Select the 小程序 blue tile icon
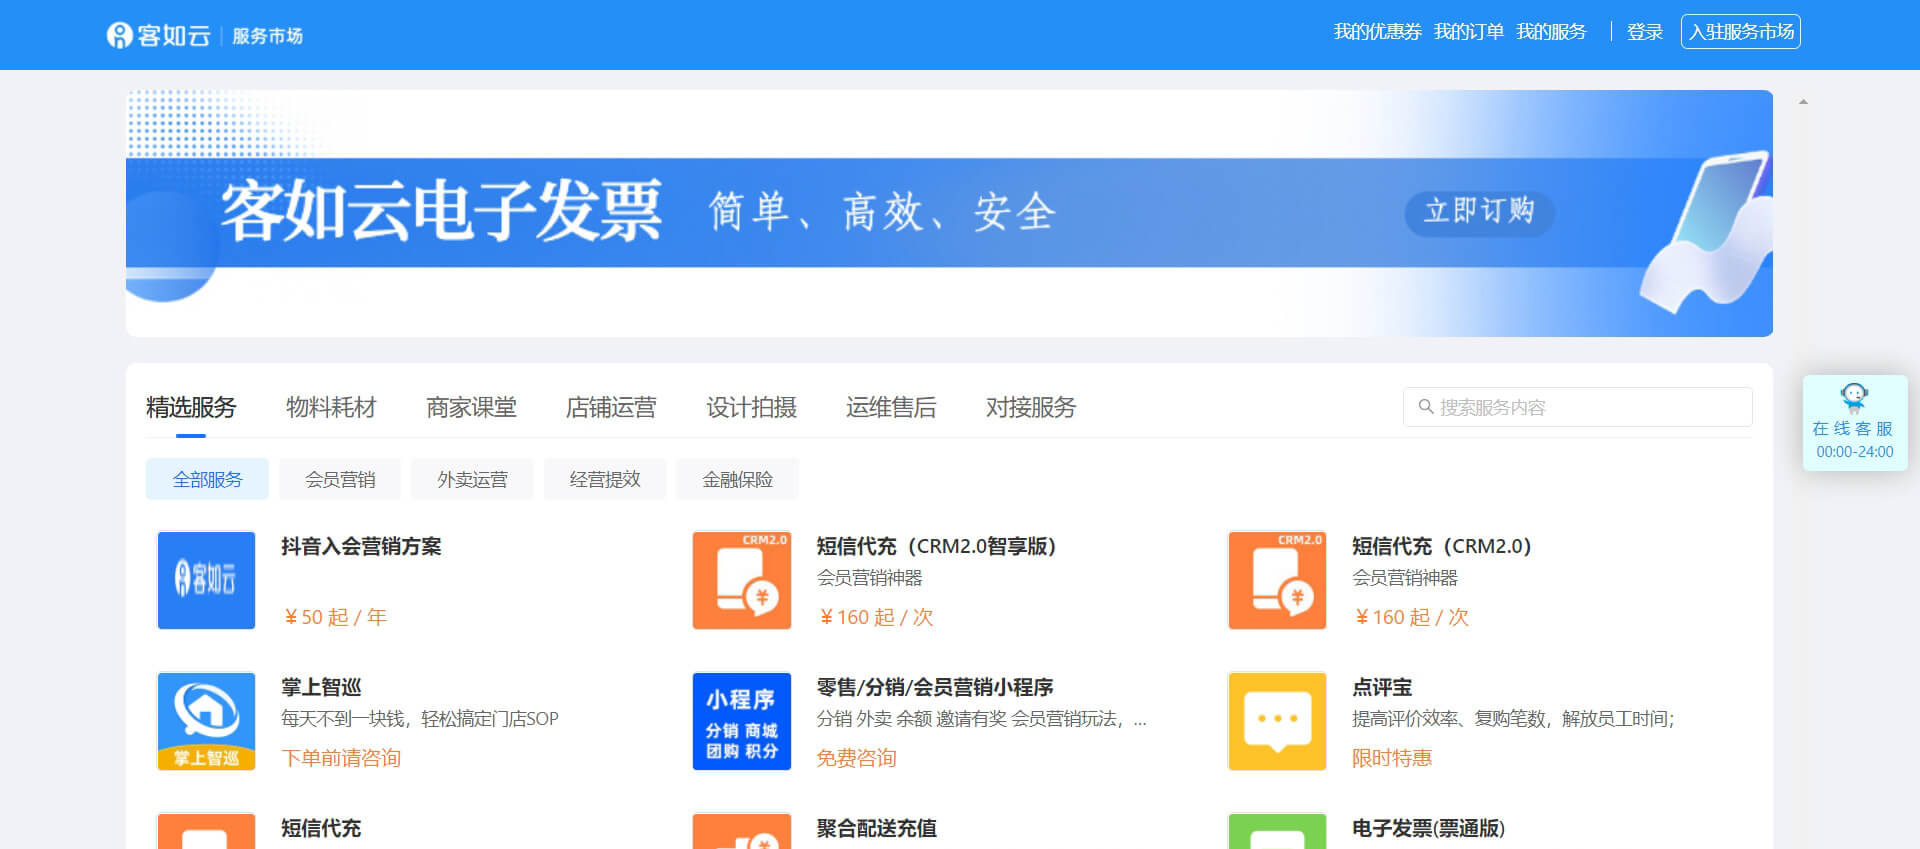This screenshot has width=1920, height=849. click(741, 721)
